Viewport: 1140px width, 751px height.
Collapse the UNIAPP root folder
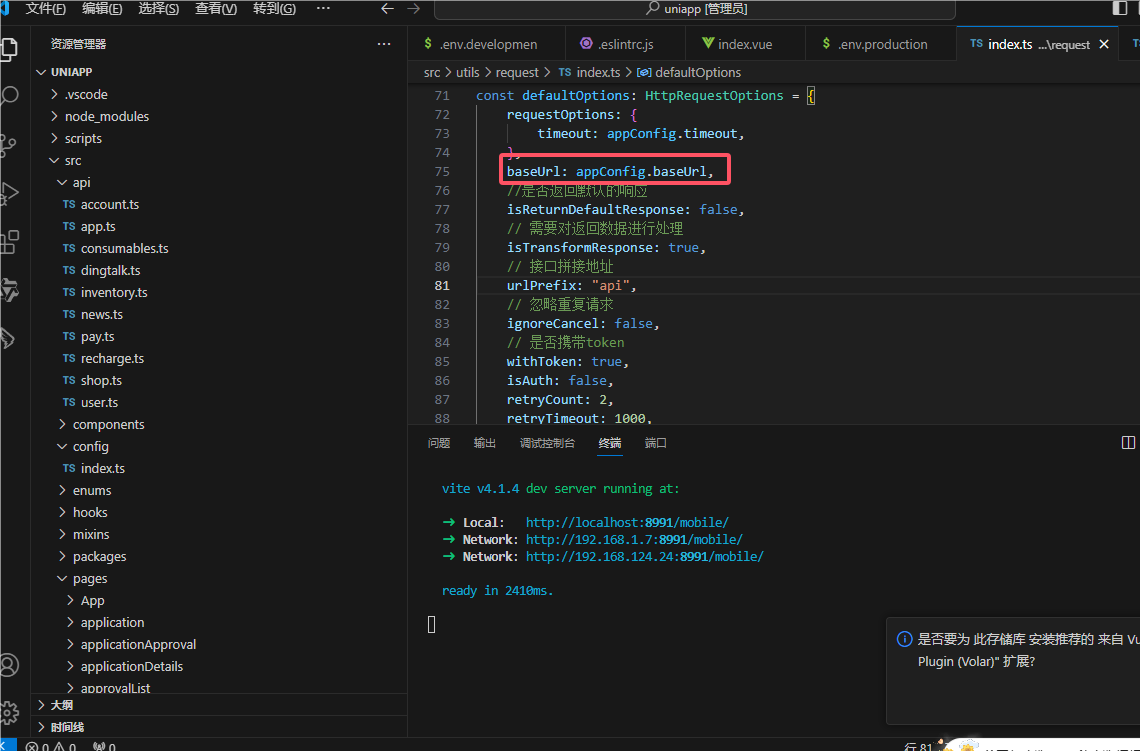tap(41, 72)
